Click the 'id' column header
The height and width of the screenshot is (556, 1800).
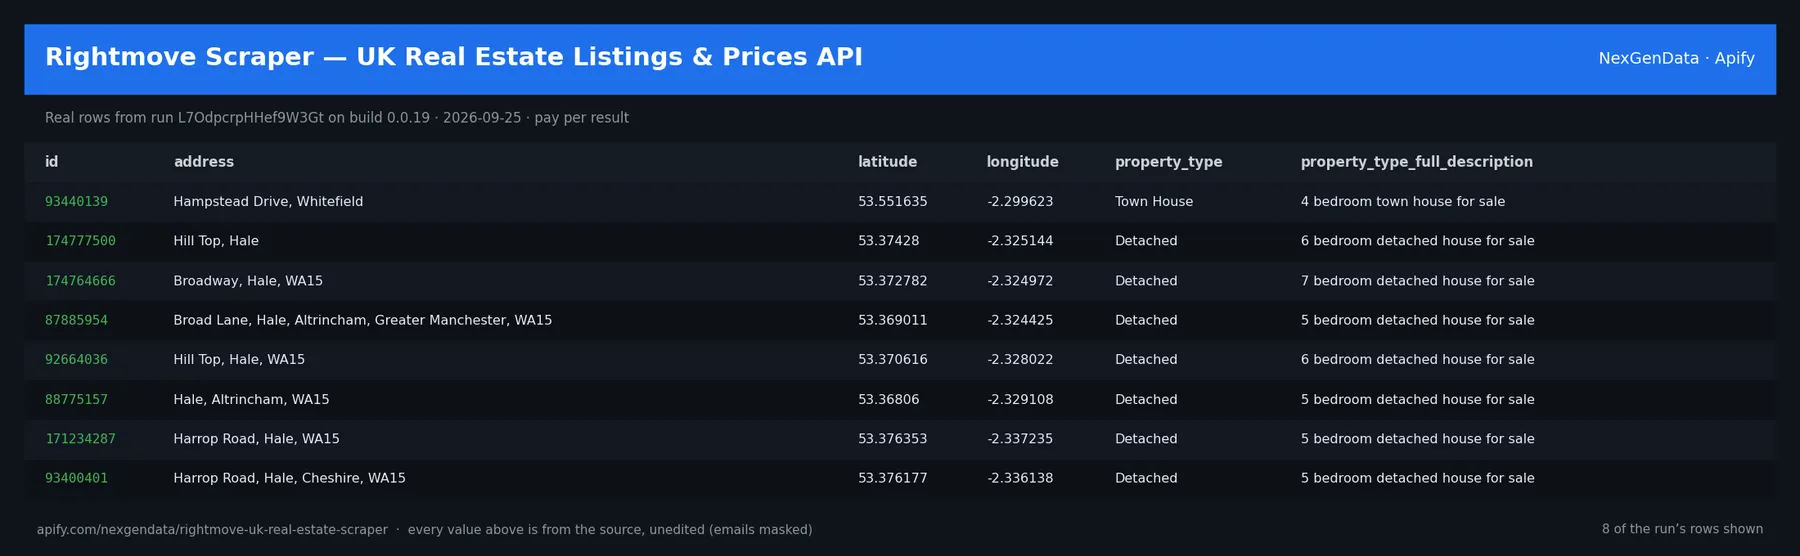click(x=52, y=162)
